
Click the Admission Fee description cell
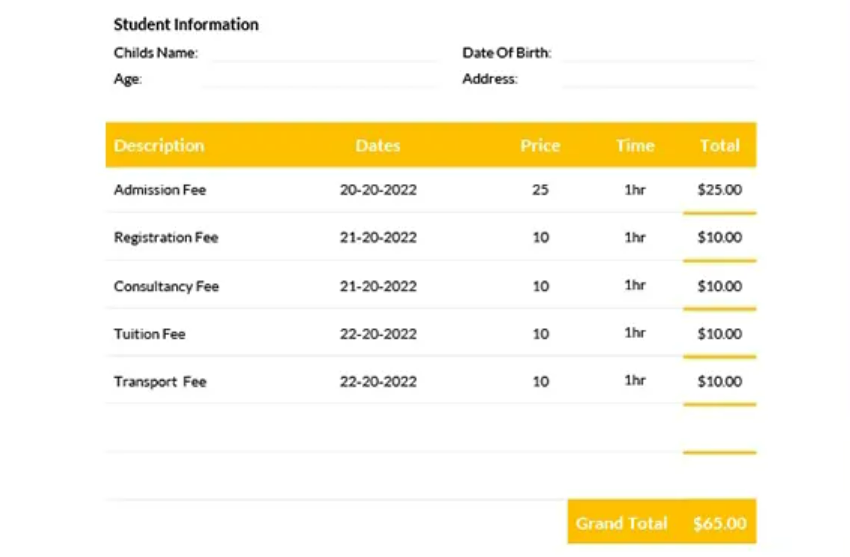point(160,190)
